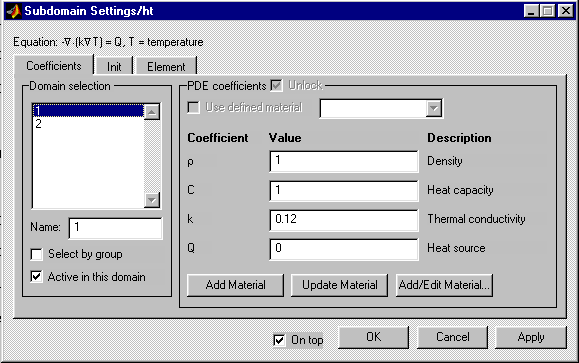
Task: Toggle the Unlock checkbox
Action: 277,86
